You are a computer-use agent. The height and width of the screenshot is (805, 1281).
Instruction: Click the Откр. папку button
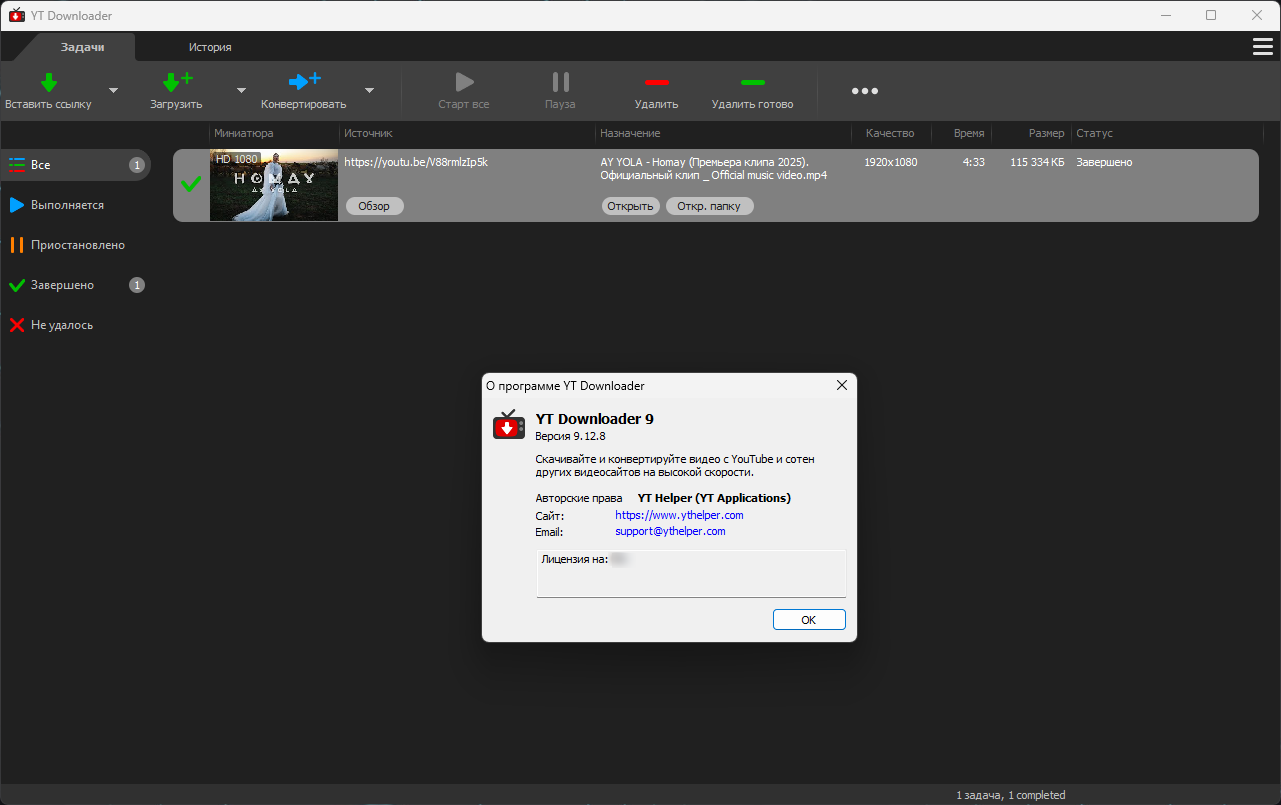710,206
